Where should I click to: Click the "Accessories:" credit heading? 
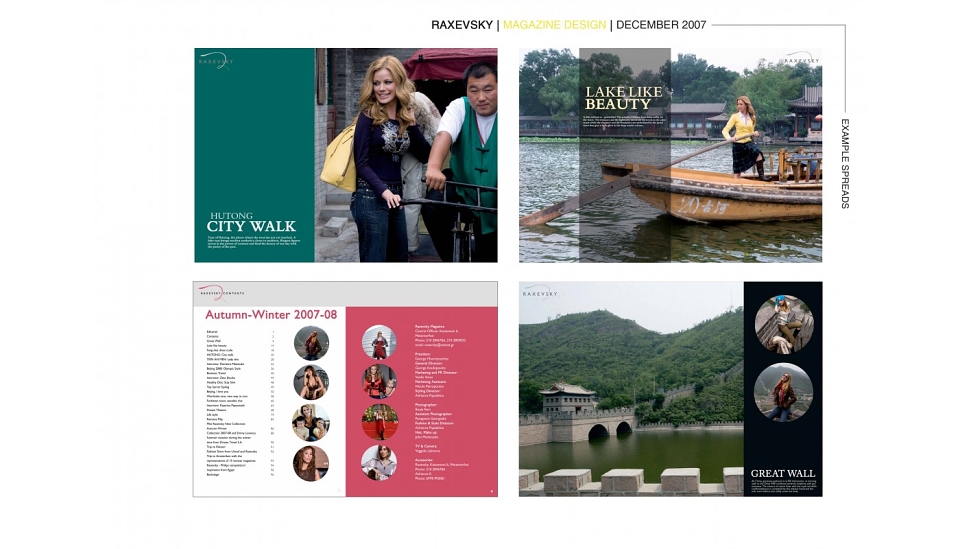click(x=424, y=460)
